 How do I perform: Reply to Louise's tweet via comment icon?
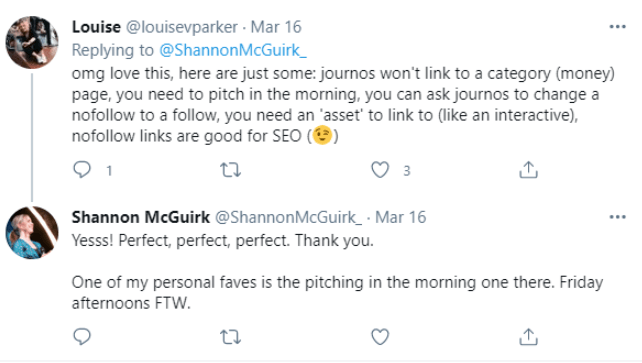[82, 169]
